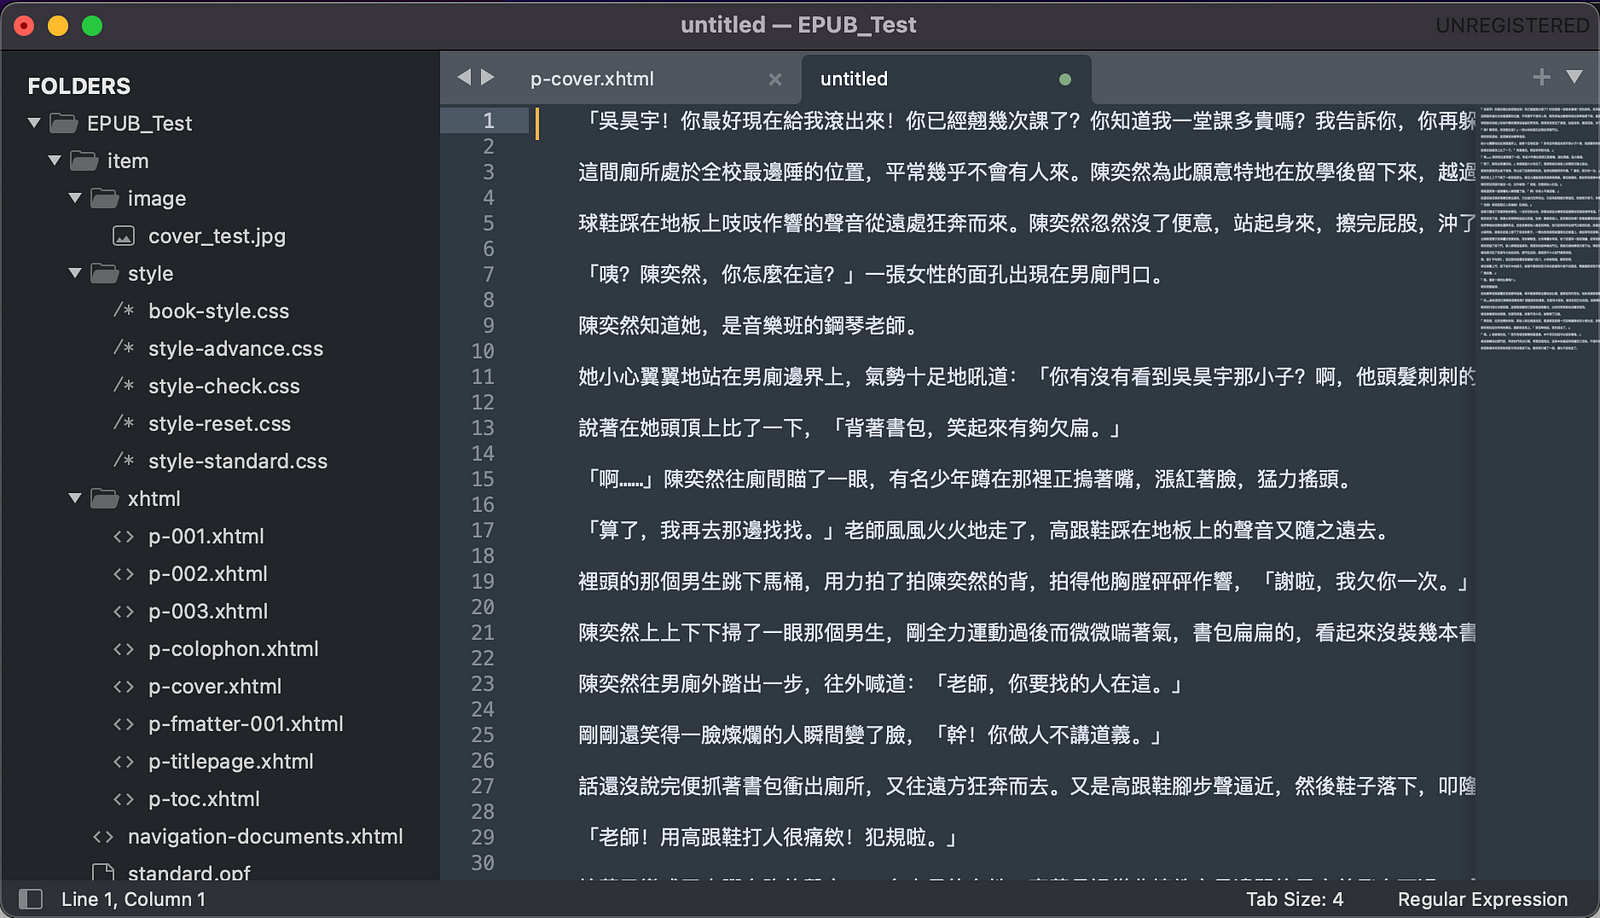1600x918 pixels.
Task: Click markup icon beside p-colophon.xhtml
Action: point(124,648)
